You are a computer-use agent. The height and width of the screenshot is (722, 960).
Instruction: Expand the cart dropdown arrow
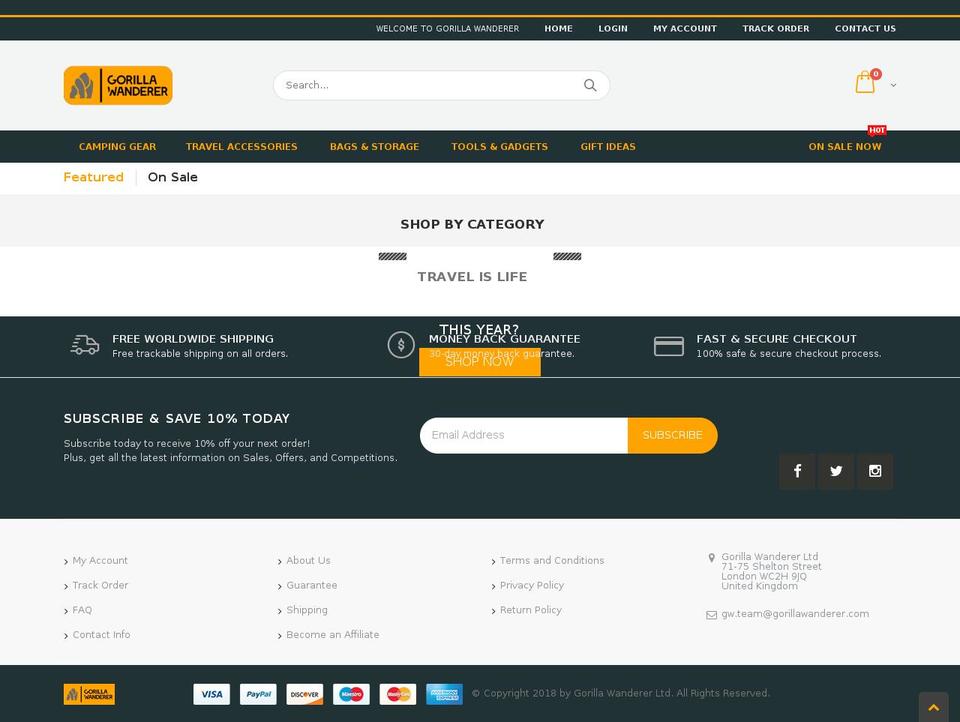pos(893,85)
